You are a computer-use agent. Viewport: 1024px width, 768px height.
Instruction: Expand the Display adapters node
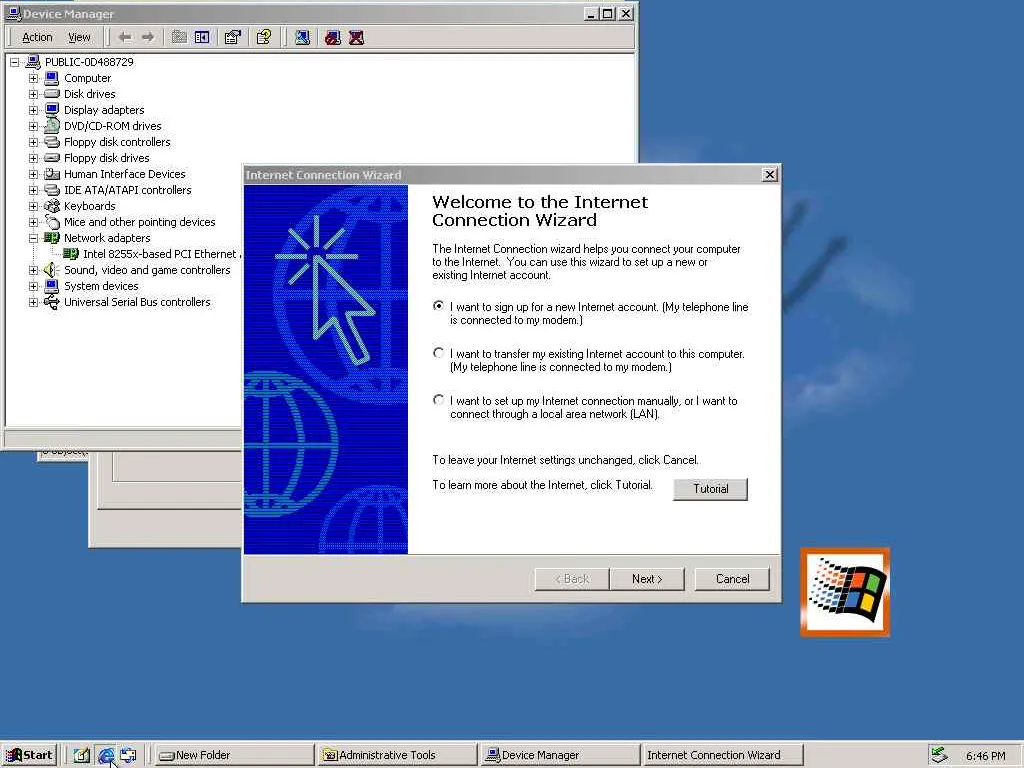pos(33,110)
